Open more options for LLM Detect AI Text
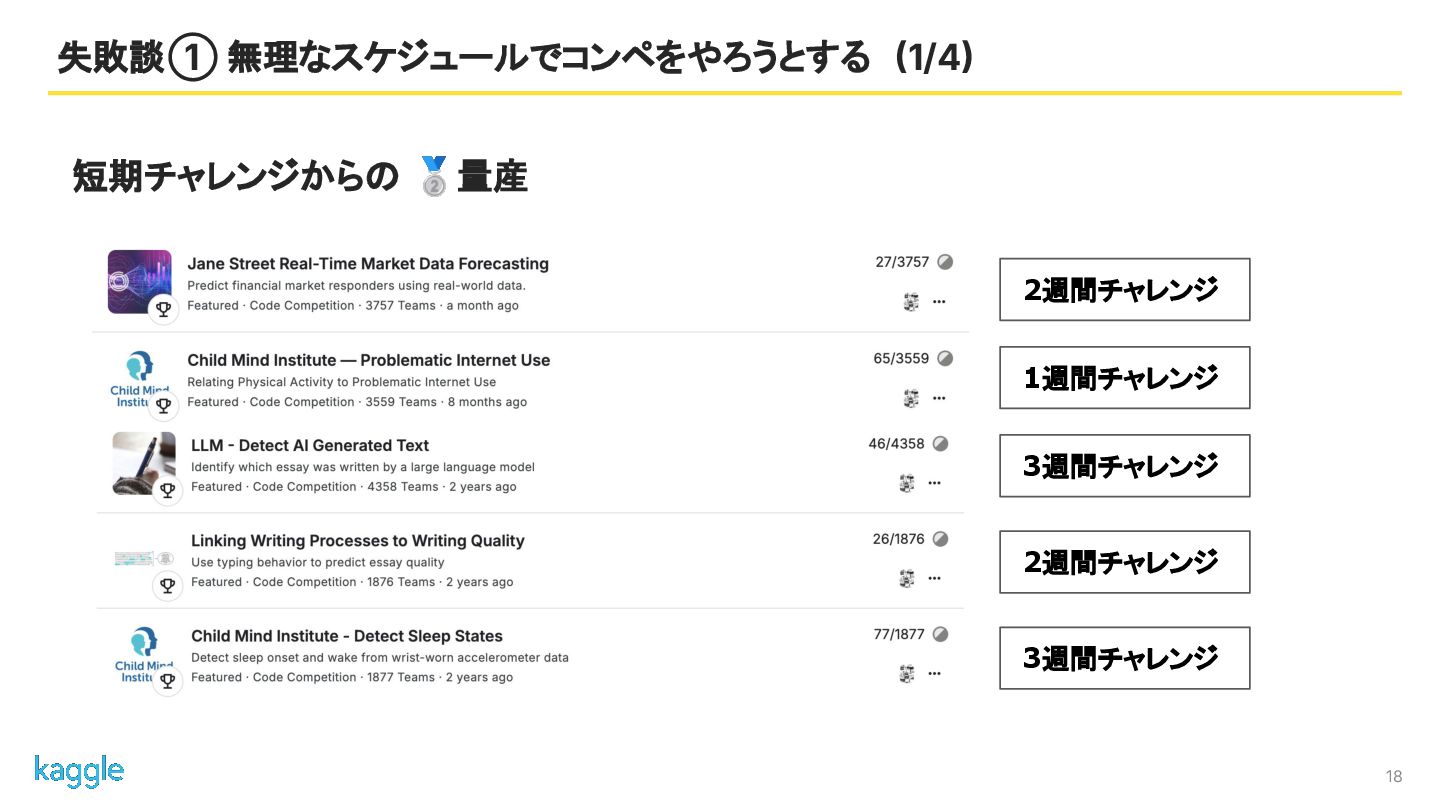The width and height of the screenshot is (1440, 810). (934, 483)
